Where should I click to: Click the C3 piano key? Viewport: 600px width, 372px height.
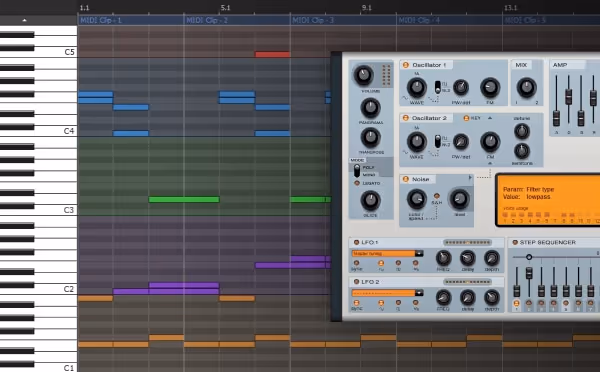(38, 210)
